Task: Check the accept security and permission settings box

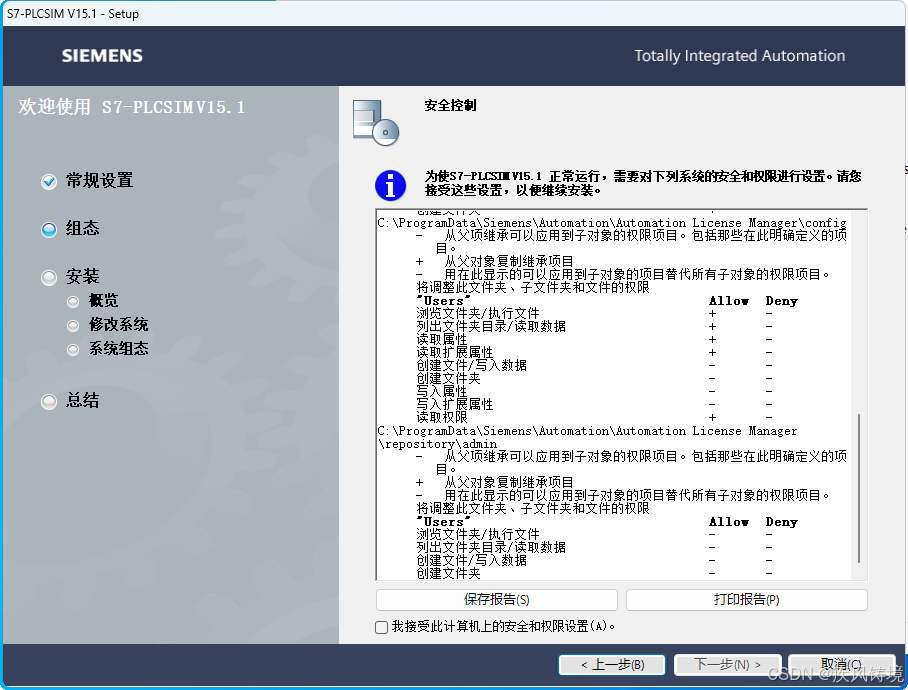Action: pyautogui.click(x=382, y=627)
